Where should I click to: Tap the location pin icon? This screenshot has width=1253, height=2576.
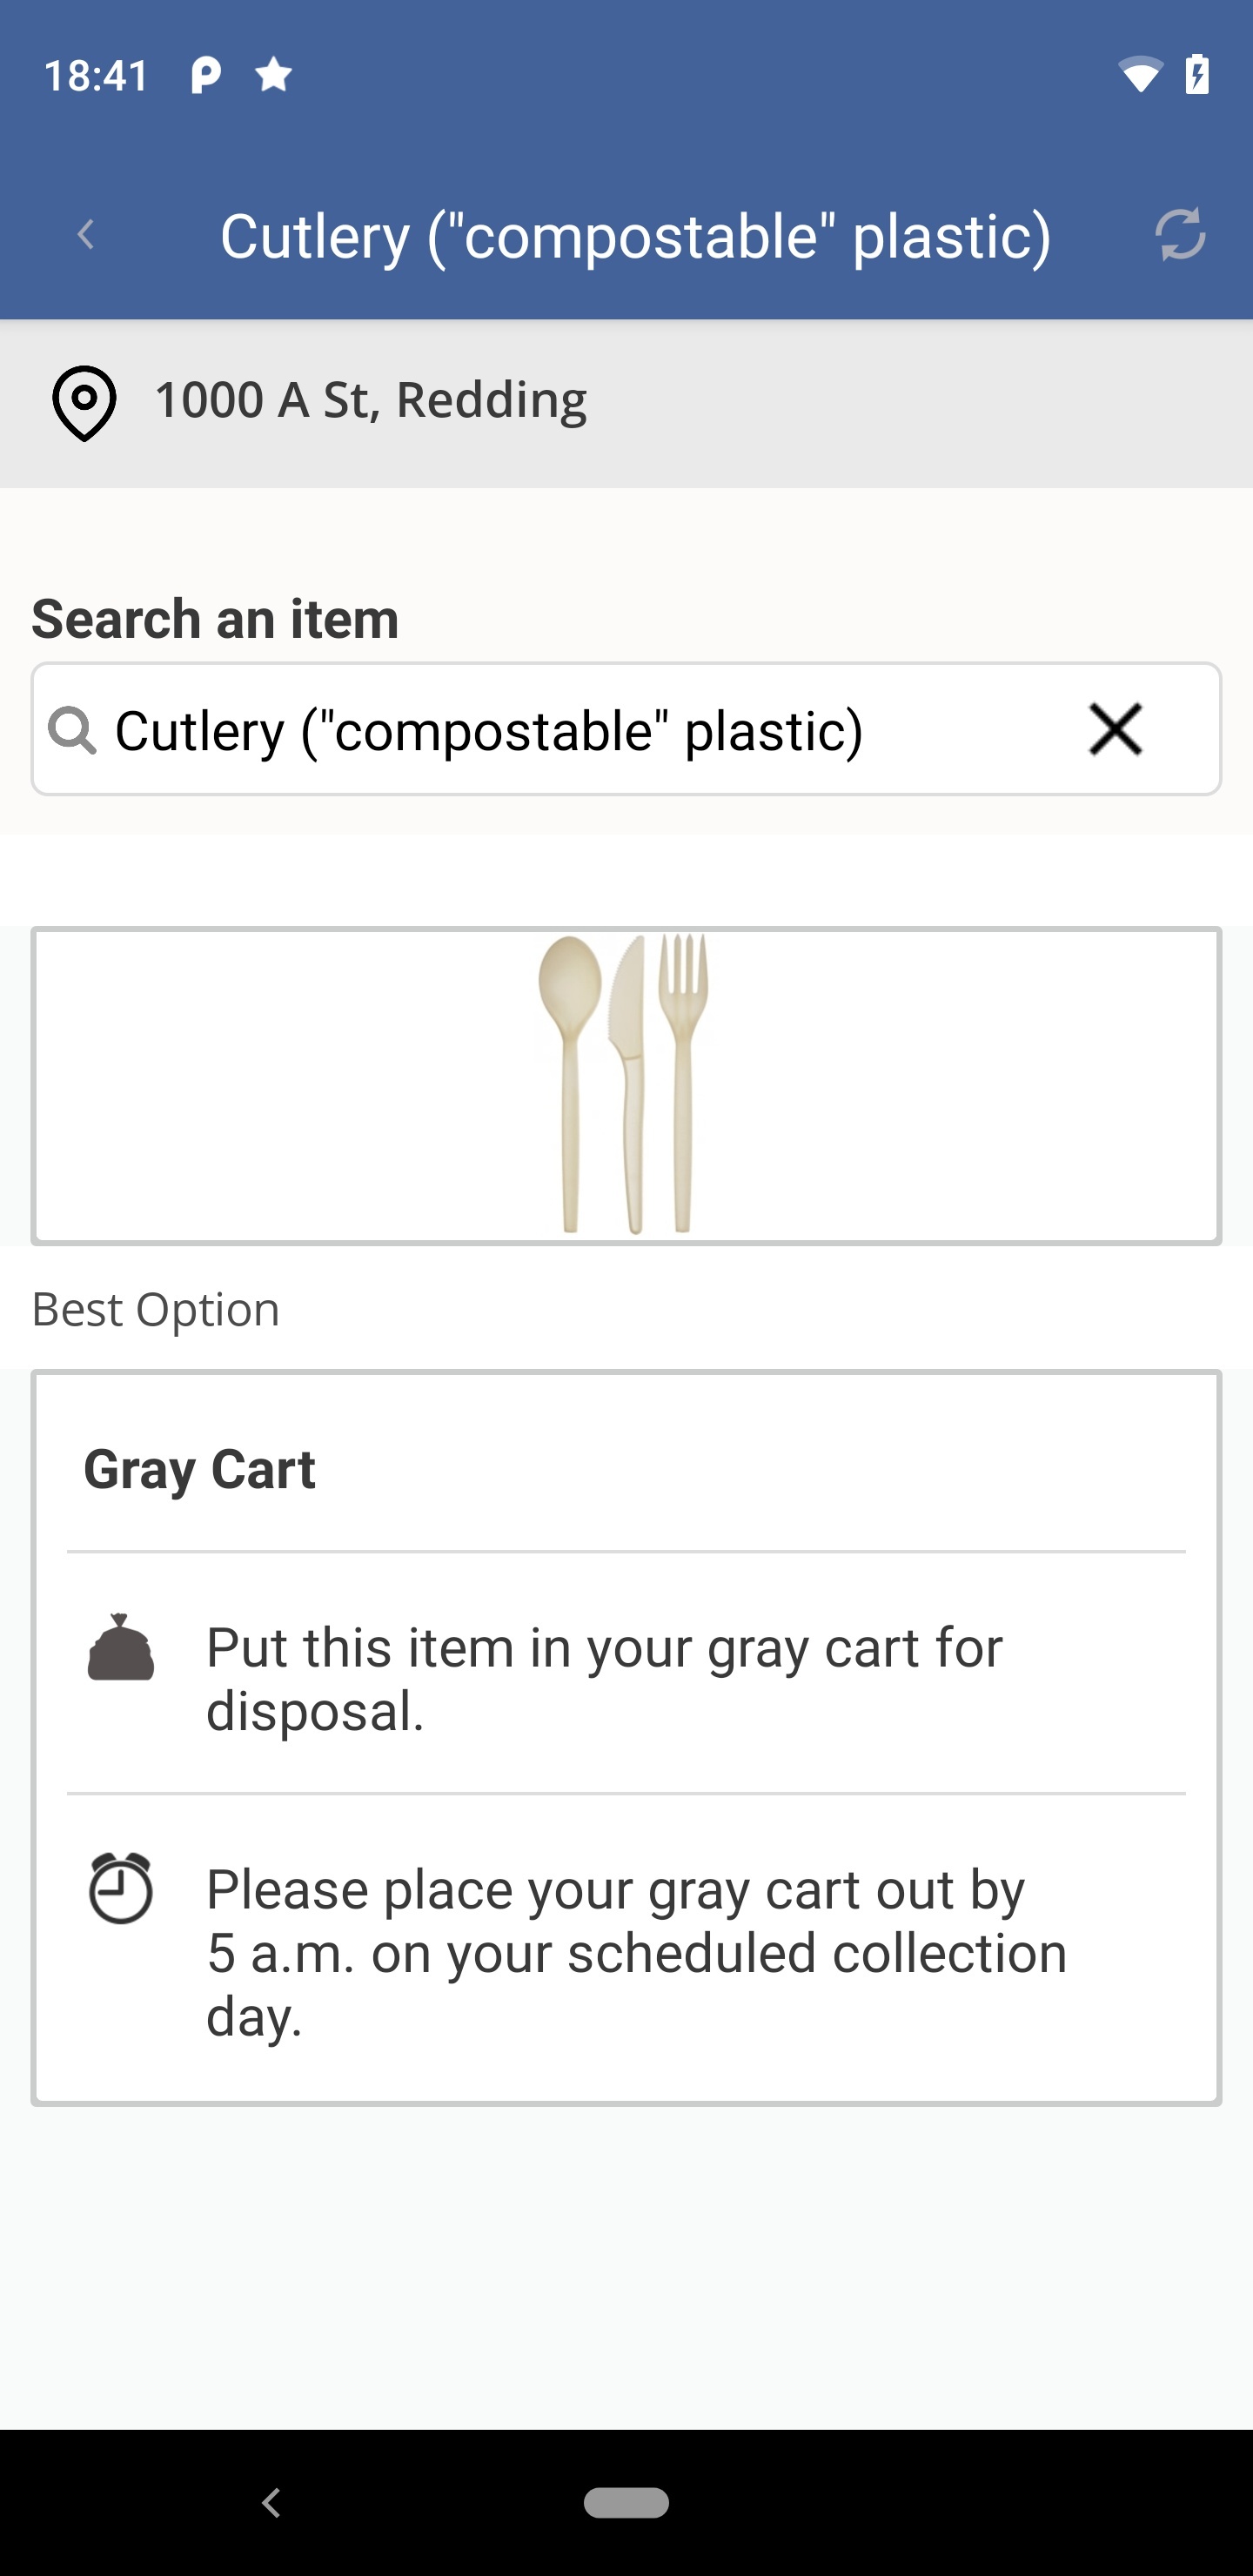click(x=84, y=402)
